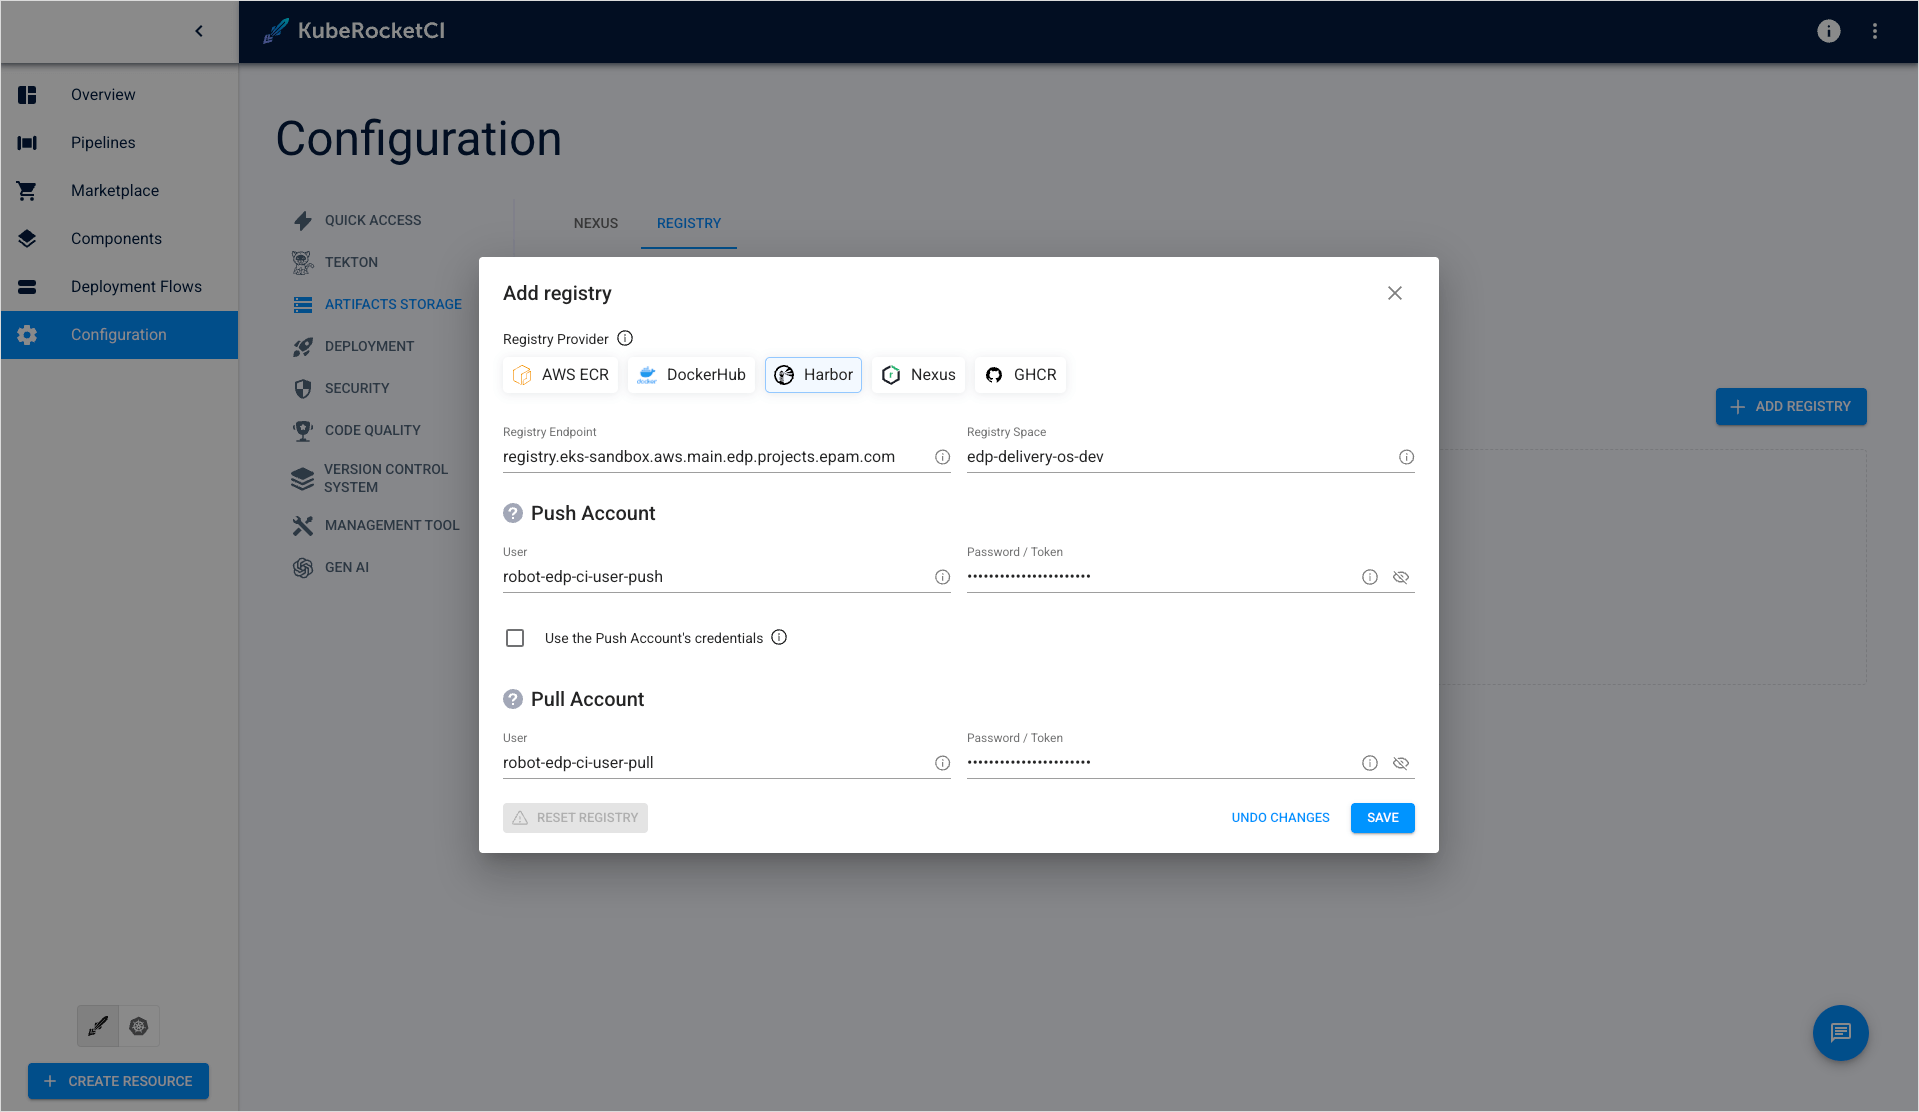1919x1112 pixels.
Task: Save the registry settings
Action: 1383,818
